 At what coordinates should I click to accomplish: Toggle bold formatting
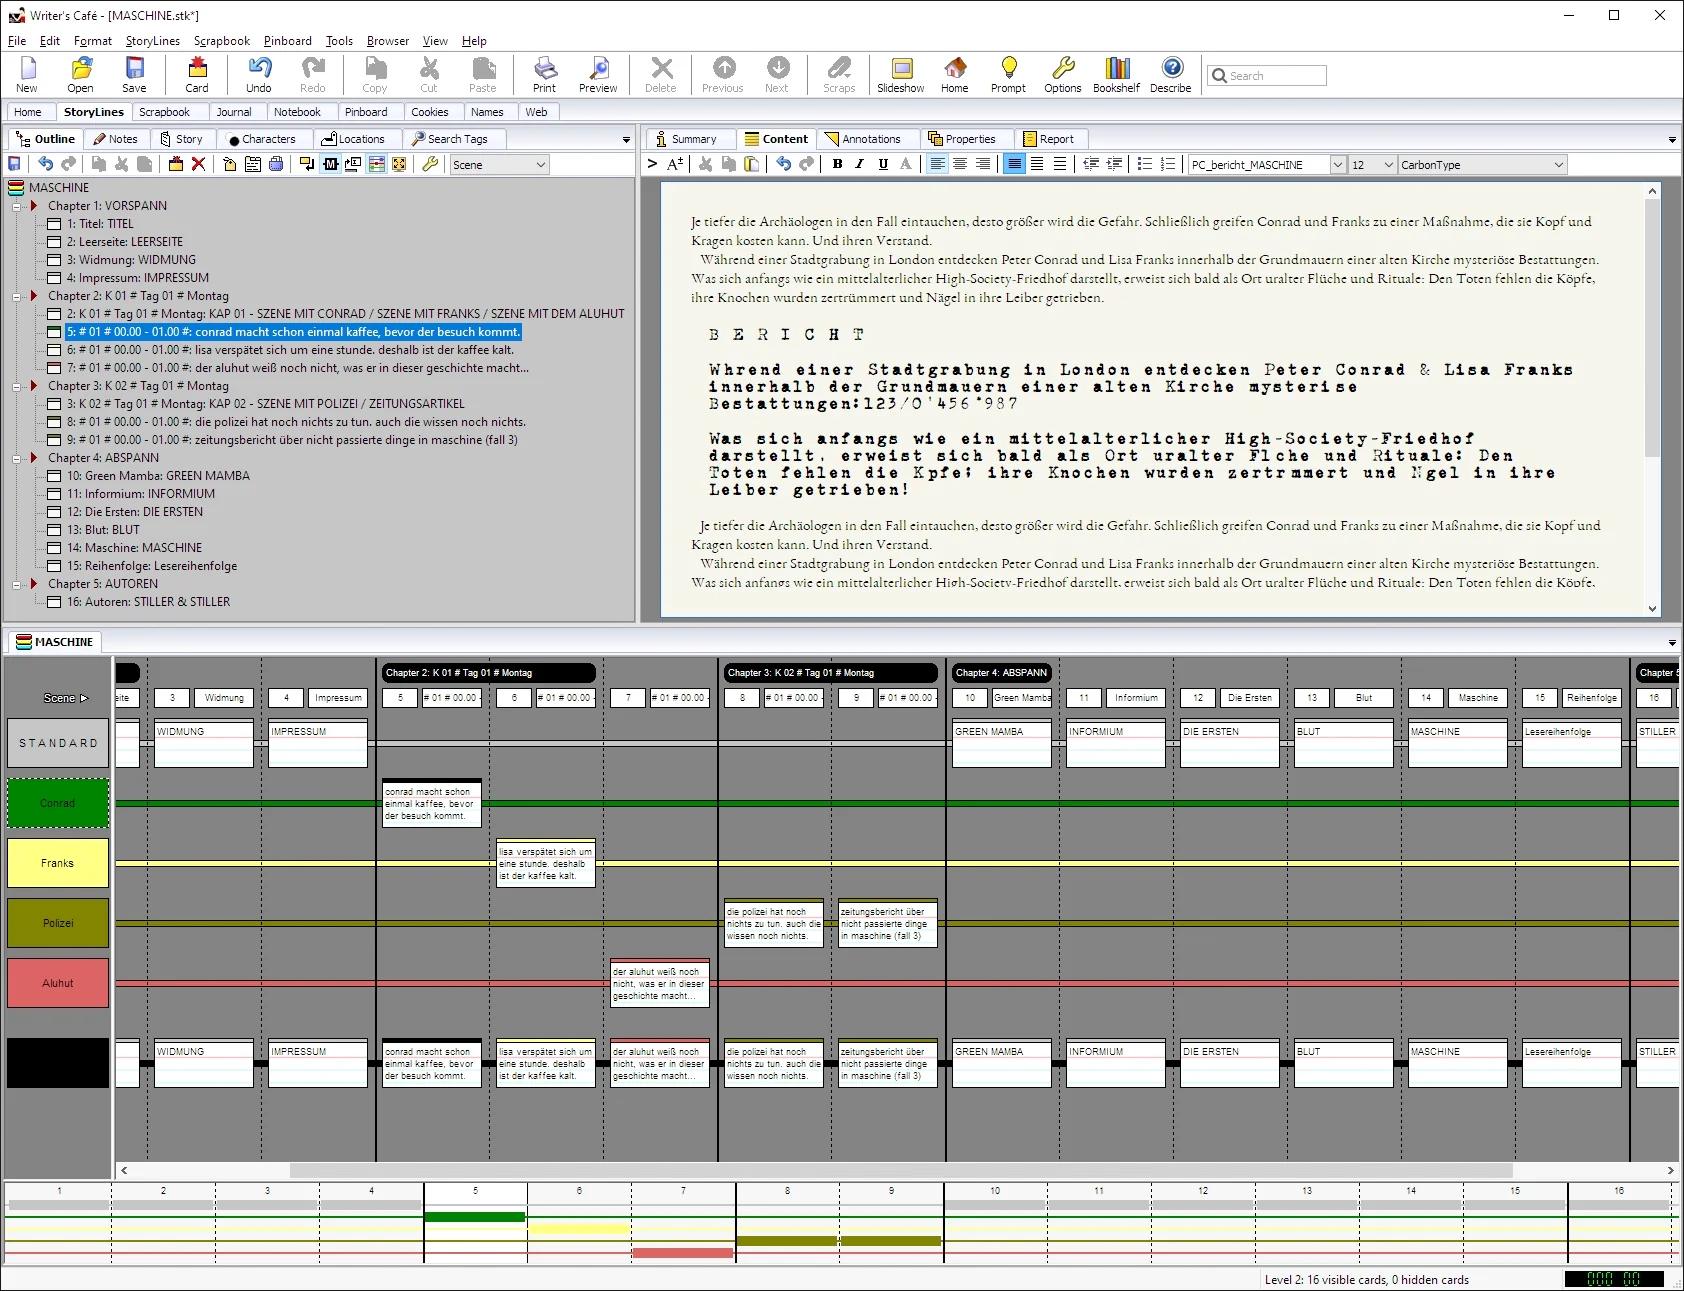point(837,164)
